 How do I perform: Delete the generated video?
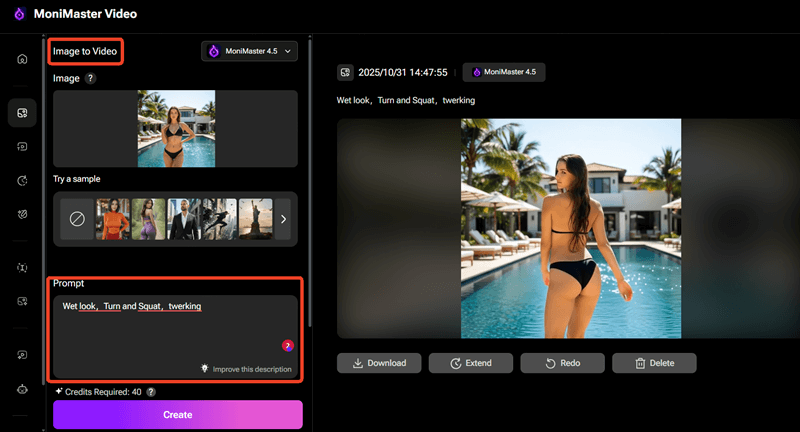click(655, 363)
